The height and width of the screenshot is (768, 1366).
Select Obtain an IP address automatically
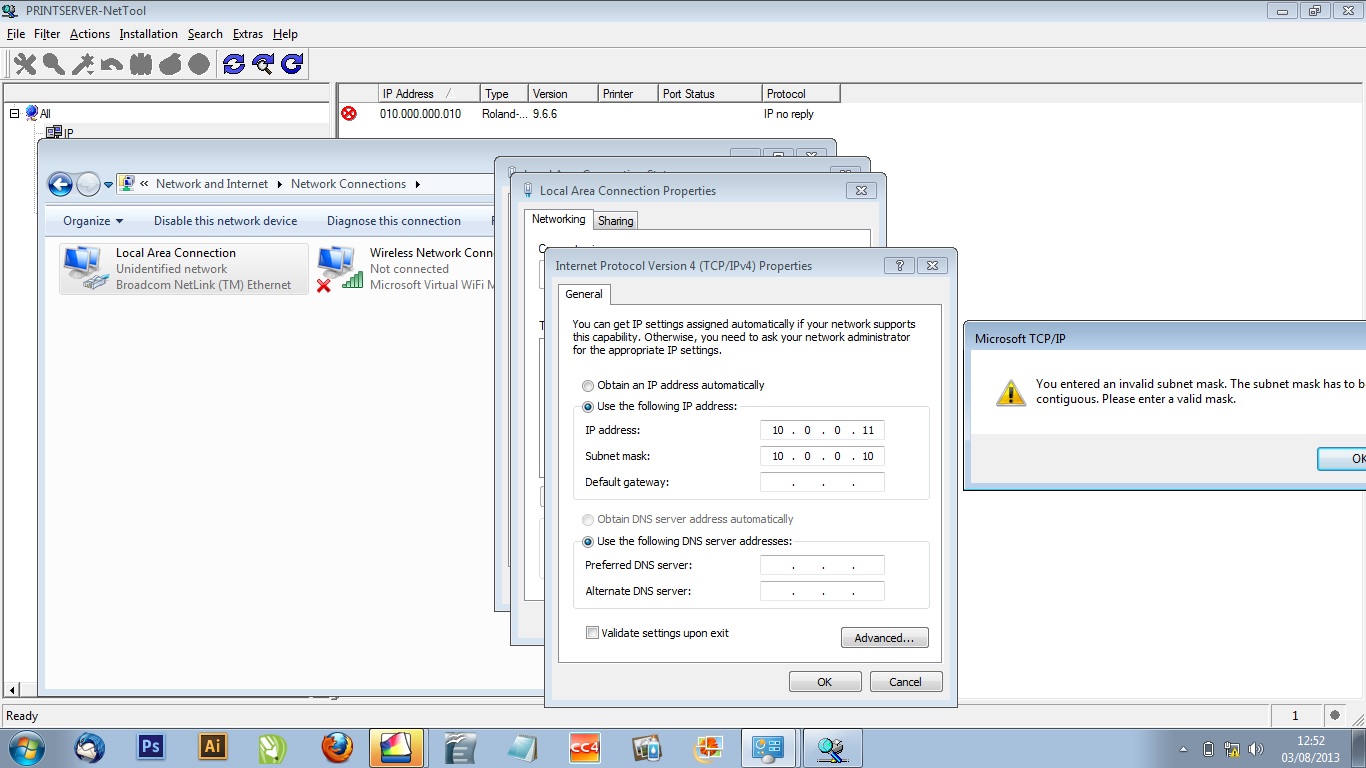coord(588,385)
